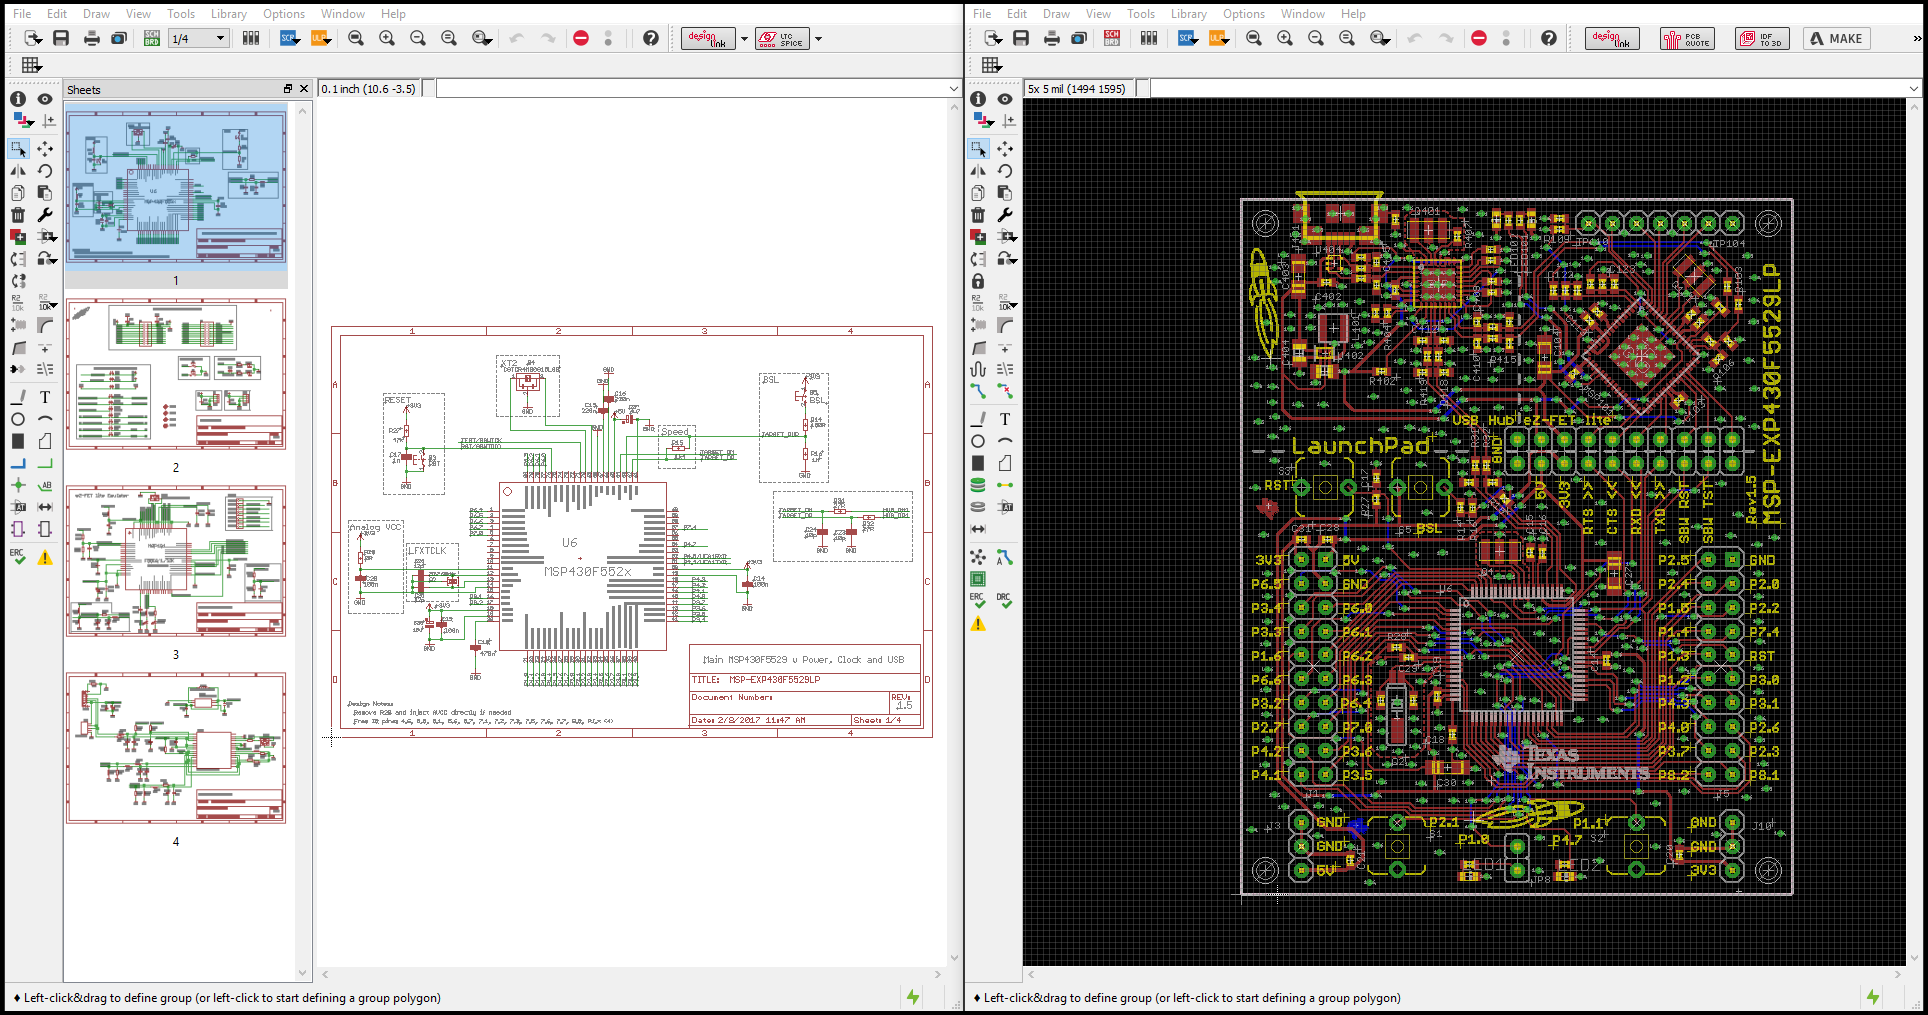This screenshot has height=1015, width=1928.
Task: Open the PCB Quote tool
Action: (x=1687, y=38)
